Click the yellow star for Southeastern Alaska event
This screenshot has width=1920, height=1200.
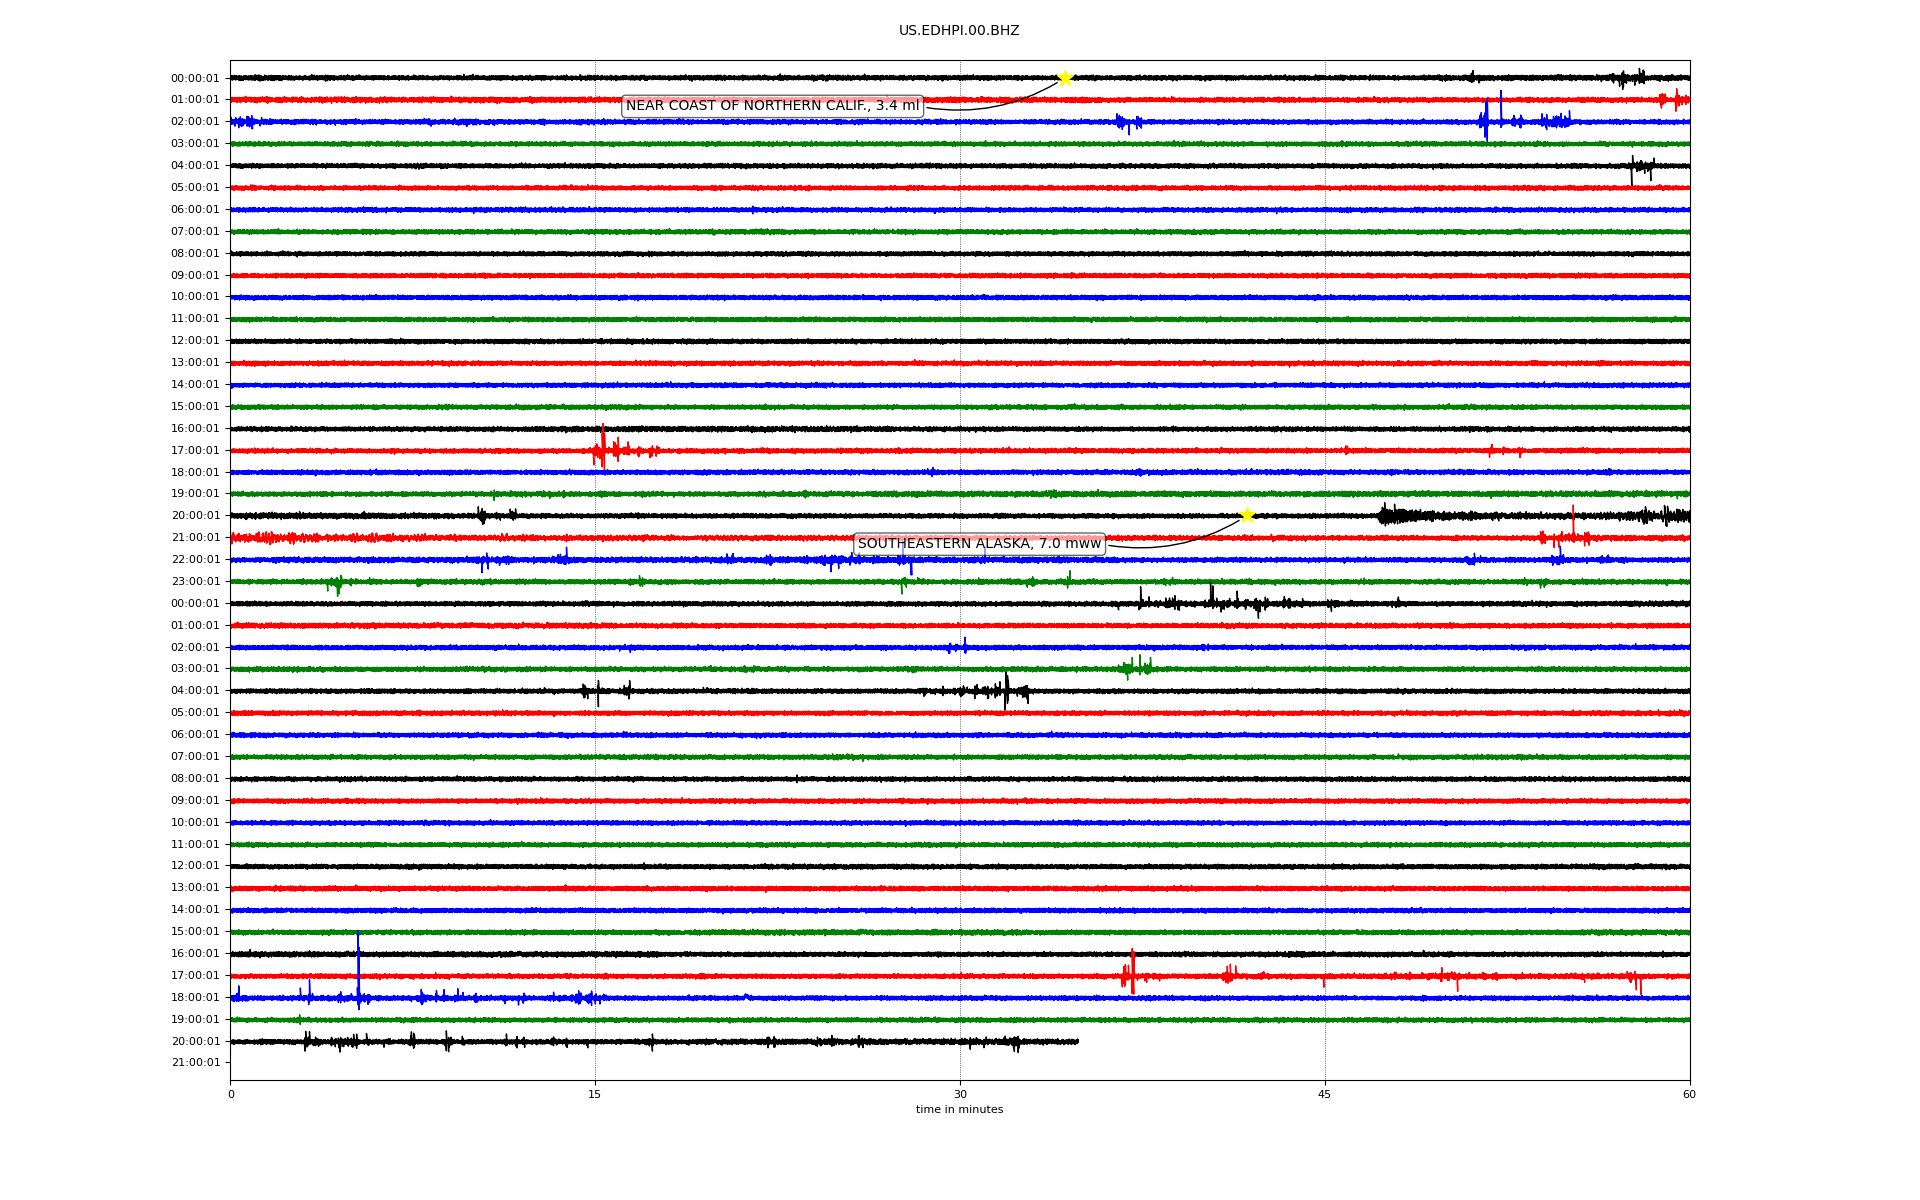coord(1247,515)
